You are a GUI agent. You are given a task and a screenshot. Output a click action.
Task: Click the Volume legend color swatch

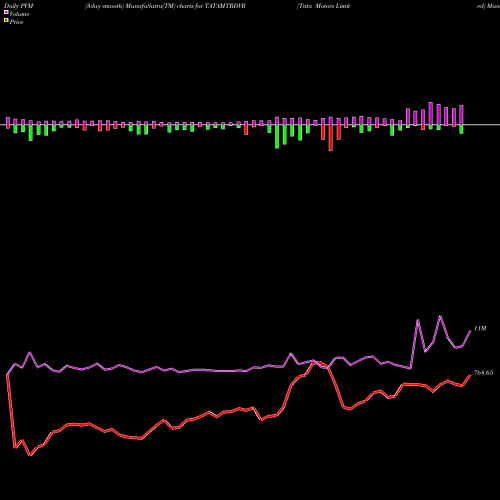point(6,12)
